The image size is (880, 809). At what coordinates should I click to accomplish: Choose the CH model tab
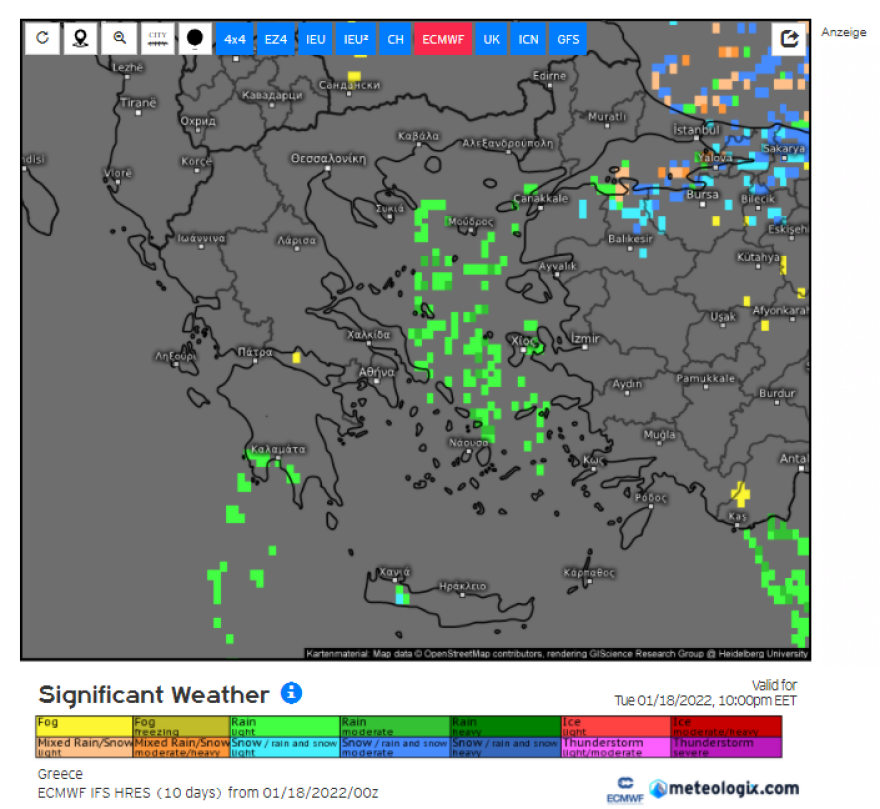[x=396, y=39]
